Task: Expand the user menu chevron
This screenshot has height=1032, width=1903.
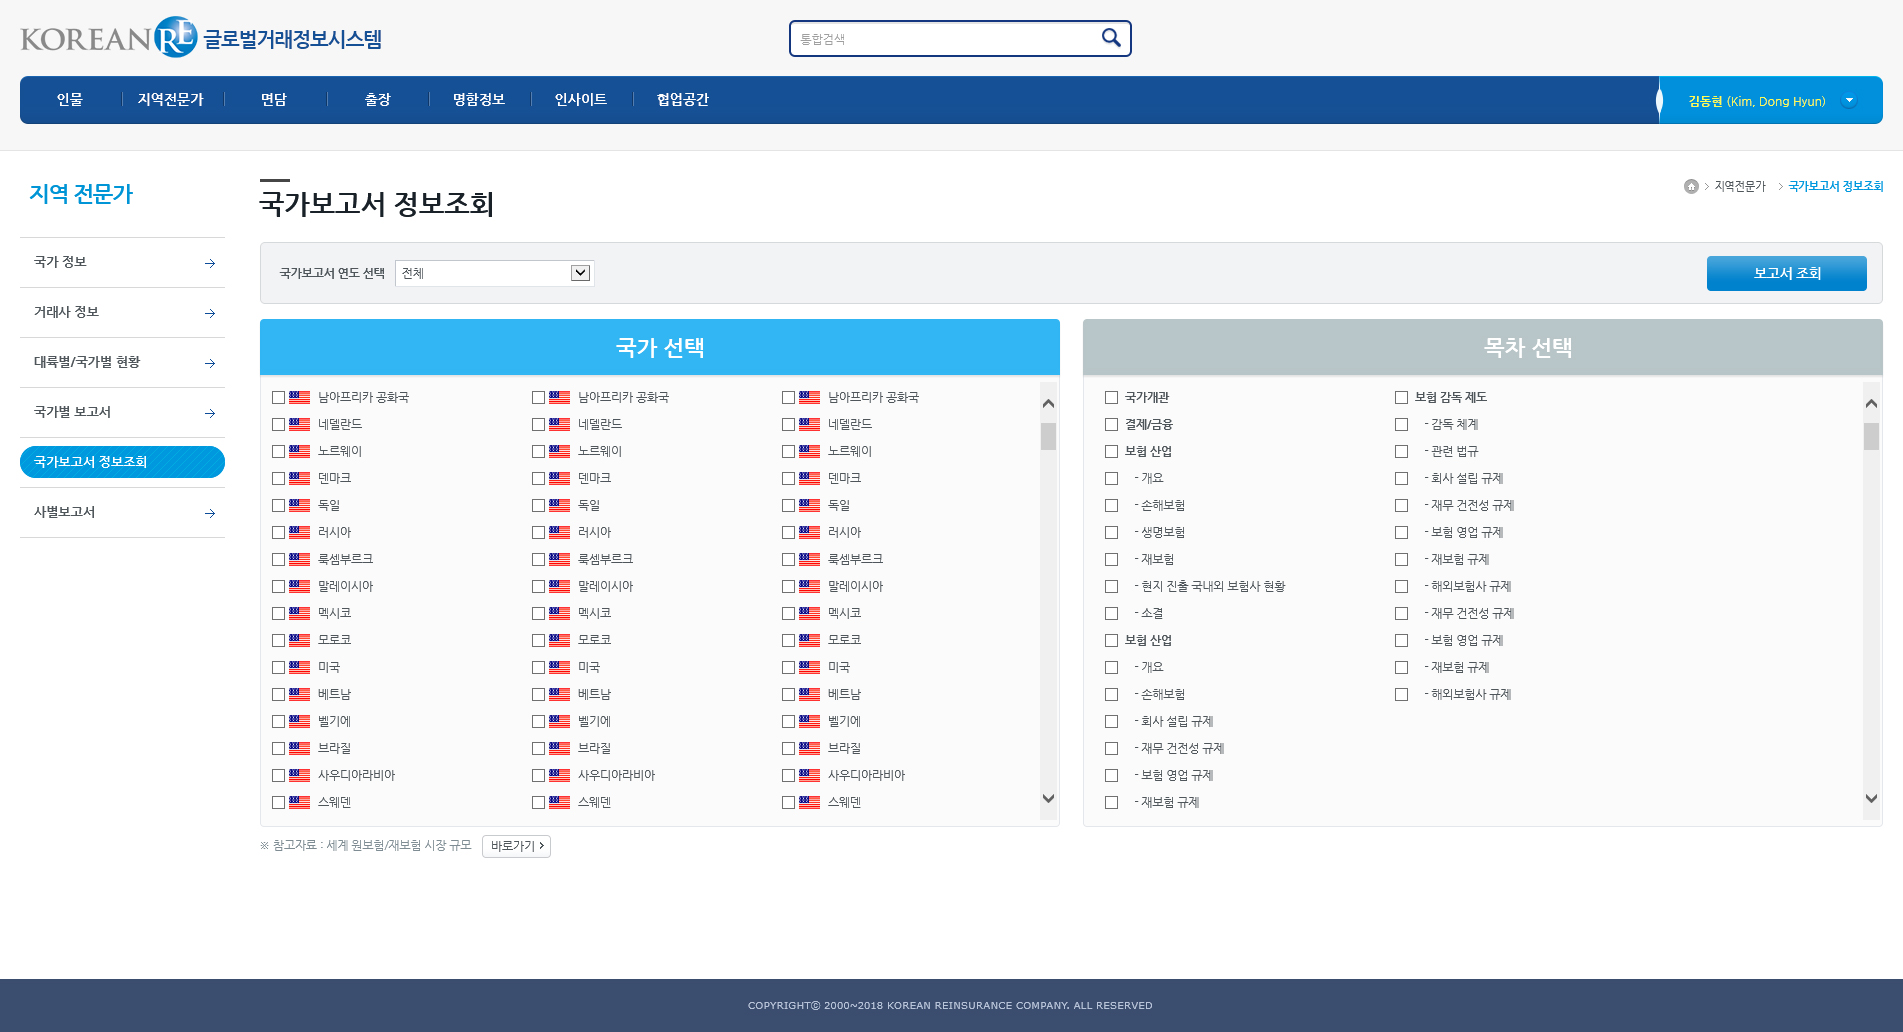Action: (1849, 100)
